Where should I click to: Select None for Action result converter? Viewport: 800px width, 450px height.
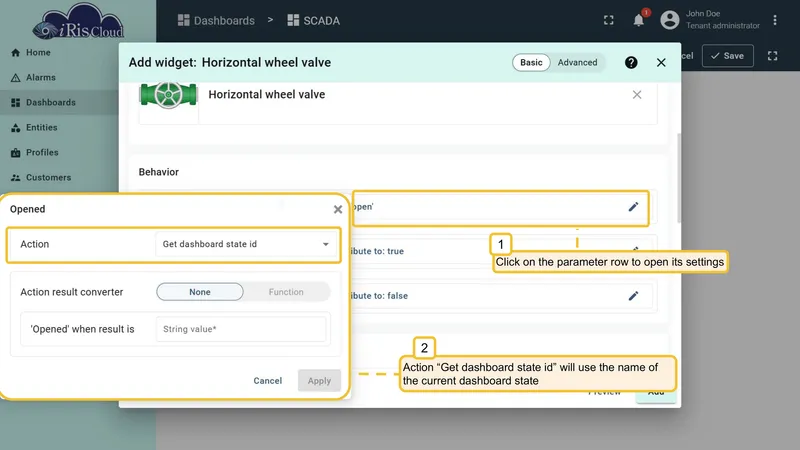pos(199,292)
